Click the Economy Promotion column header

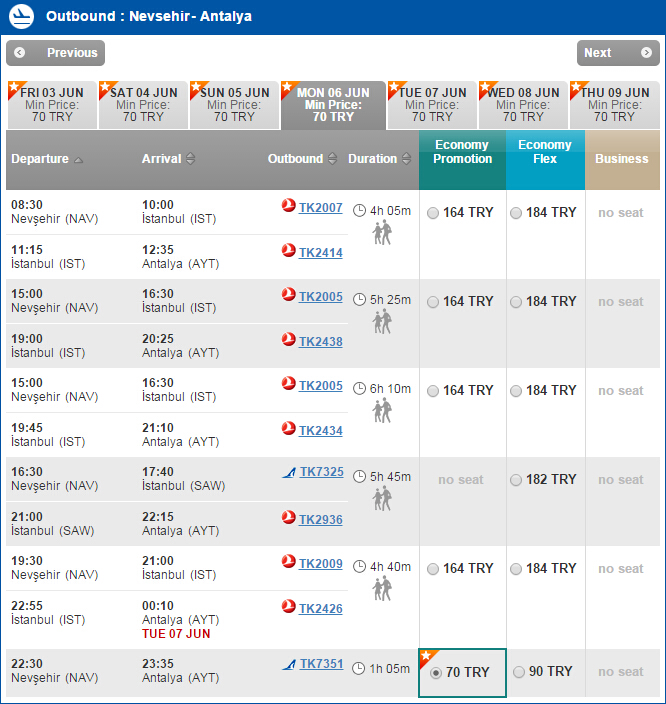(x=462, y=152)
